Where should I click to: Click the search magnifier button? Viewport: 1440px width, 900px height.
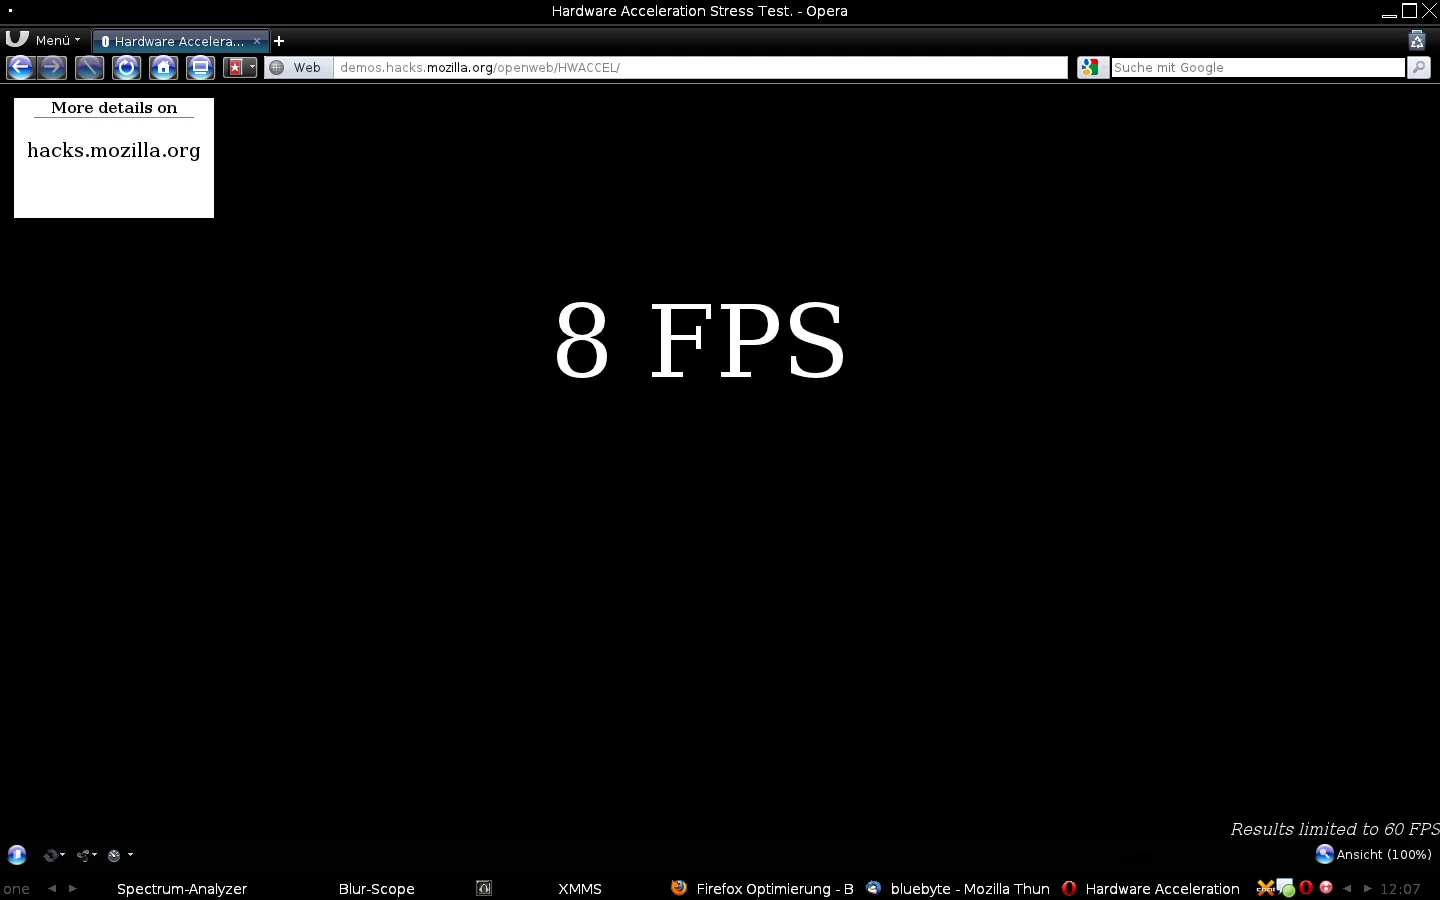click(1418, 67)
